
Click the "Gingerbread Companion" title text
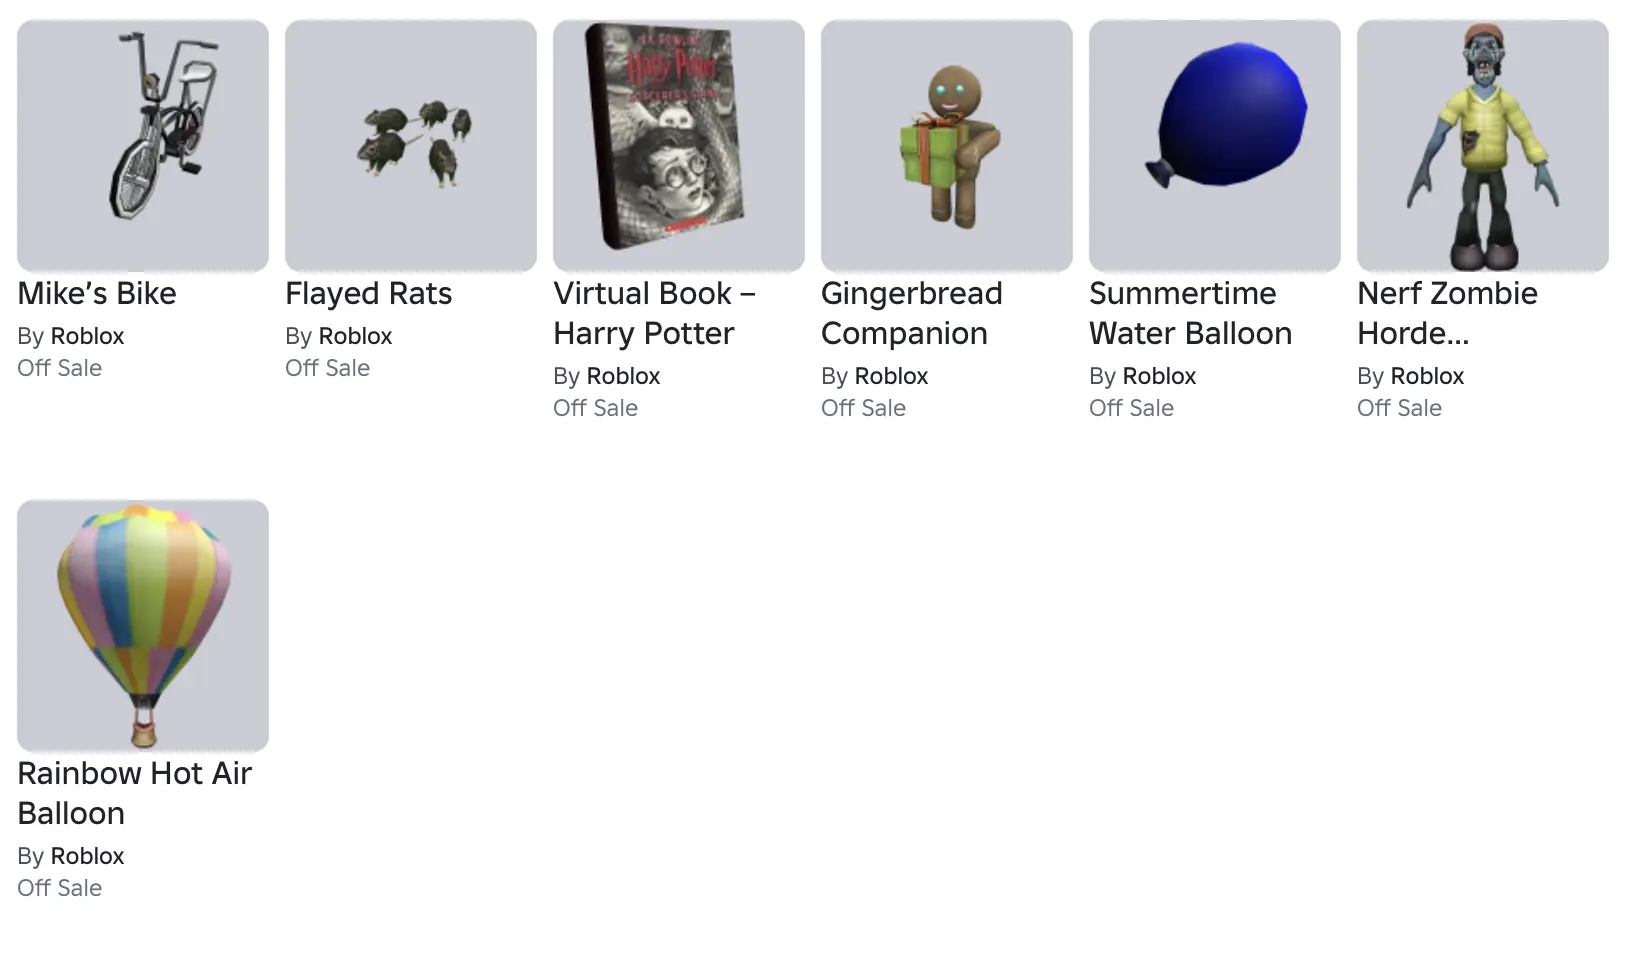(x=911, y=313)
